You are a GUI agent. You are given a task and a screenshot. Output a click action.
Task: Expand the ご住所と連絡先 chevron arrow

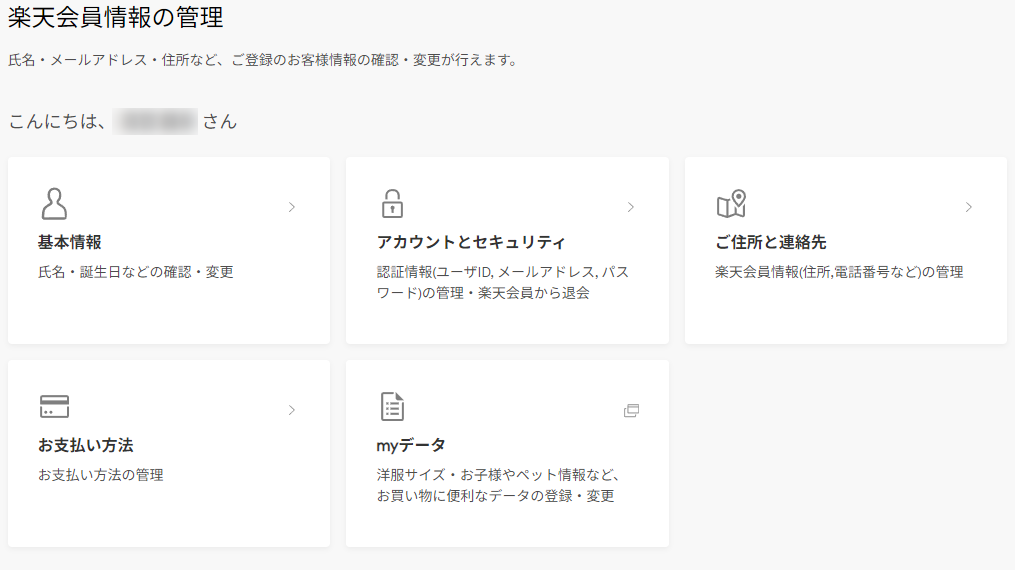[x=969, y=207]
